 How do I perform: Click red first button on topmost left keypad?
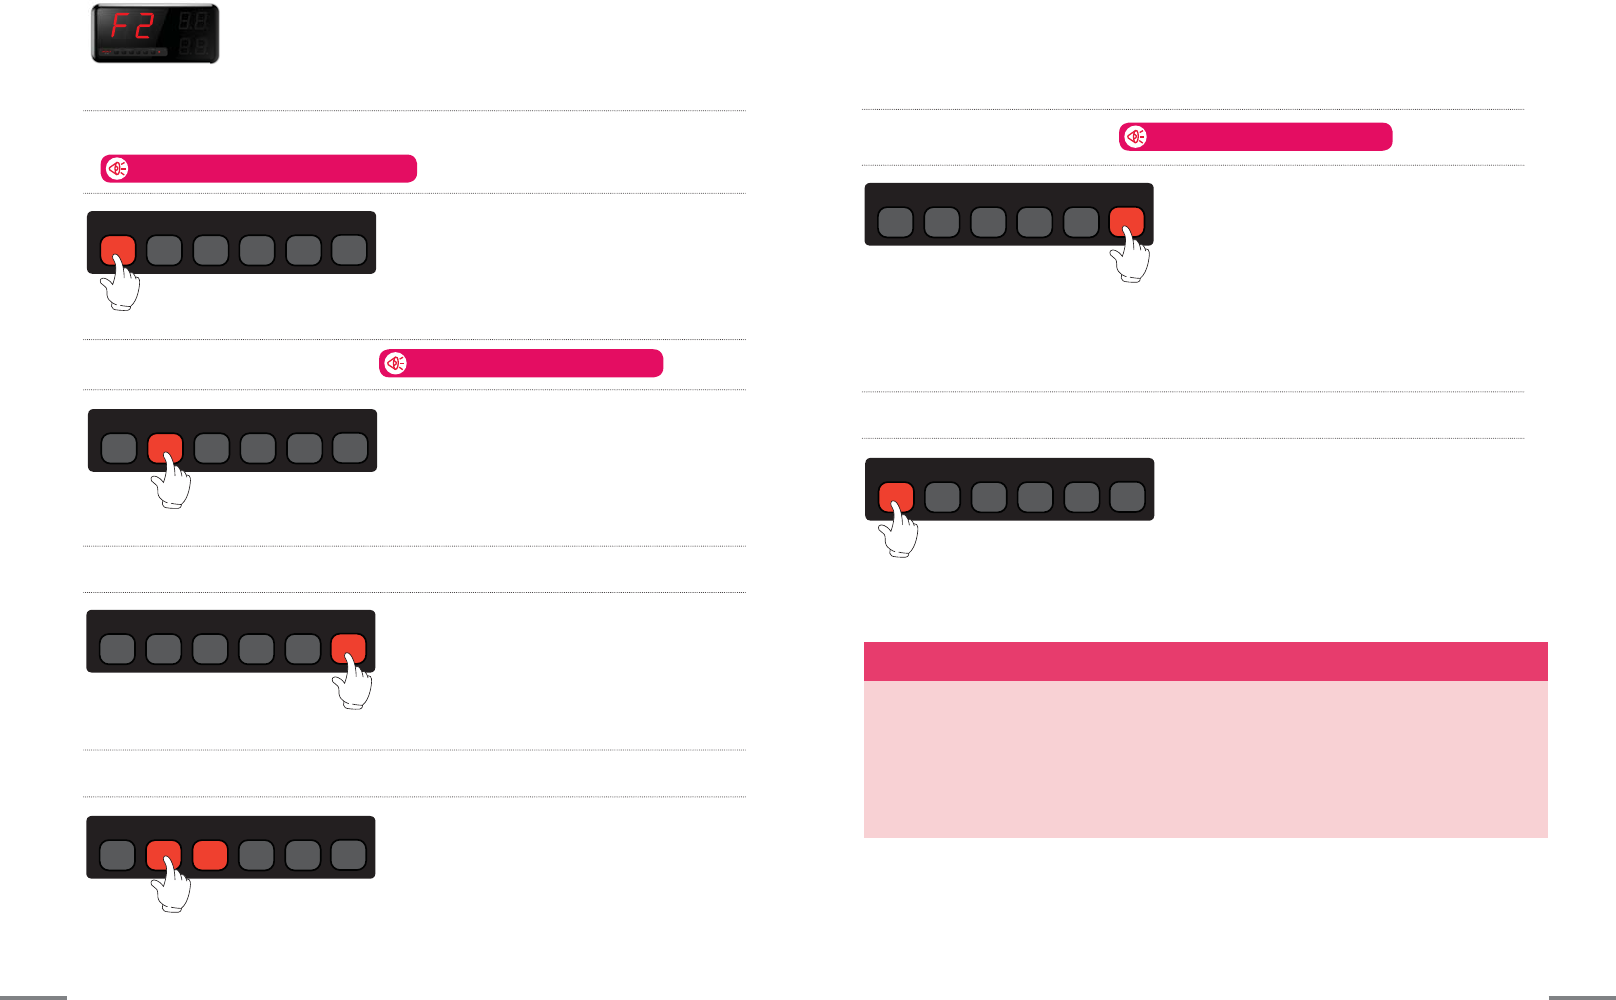(x=118, y=250)
